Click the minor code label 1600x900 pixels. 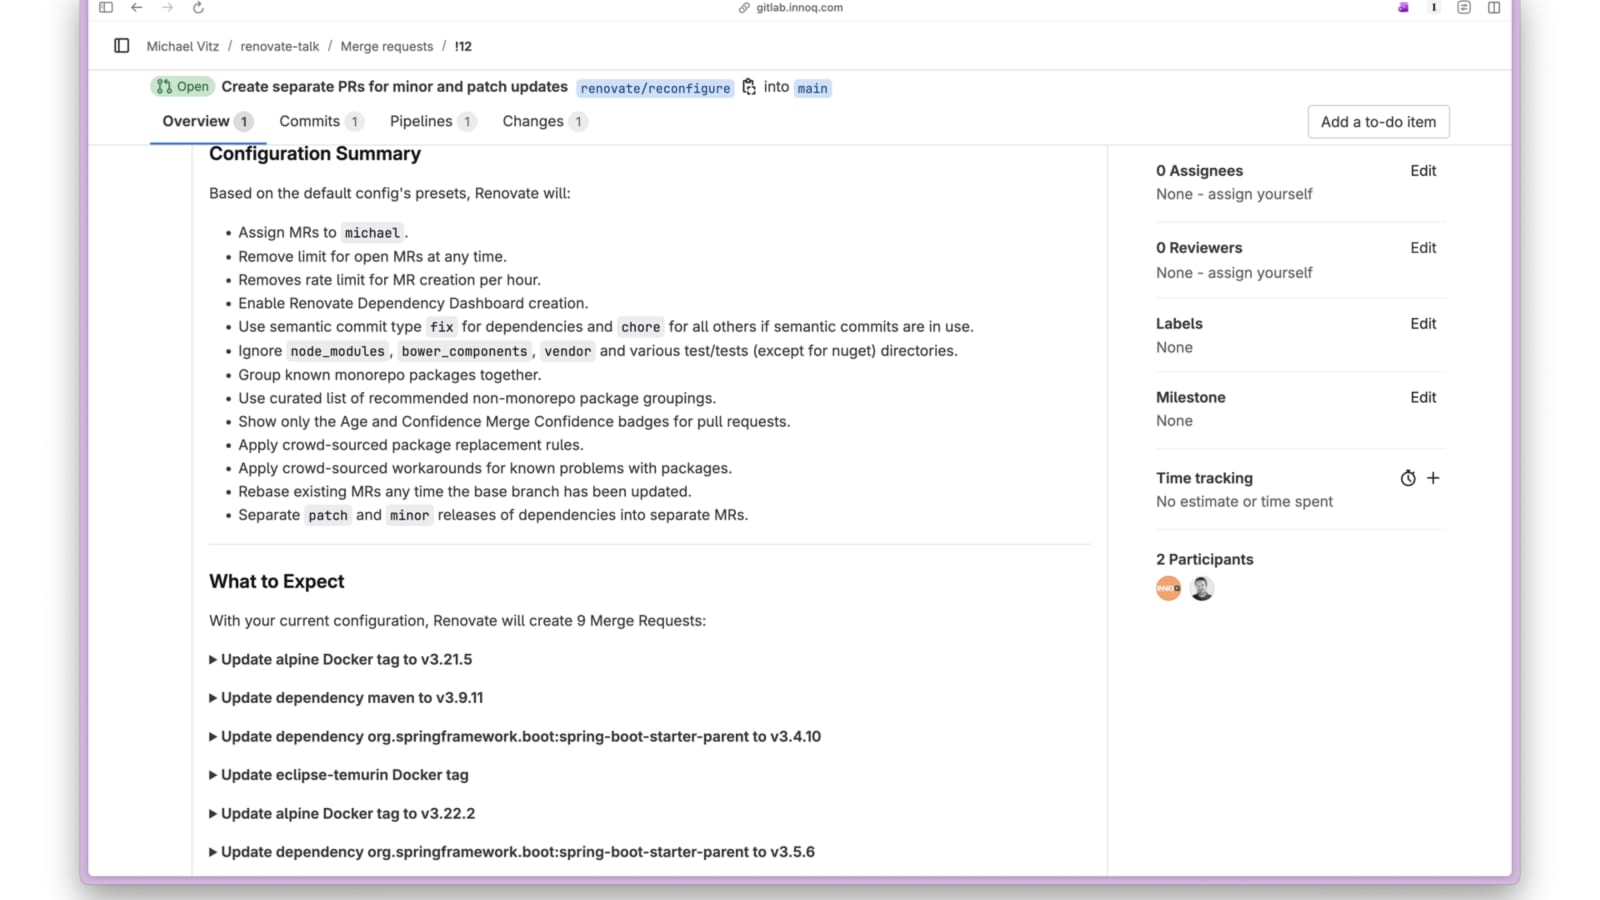pyautogui.click(x=409, y=515)
